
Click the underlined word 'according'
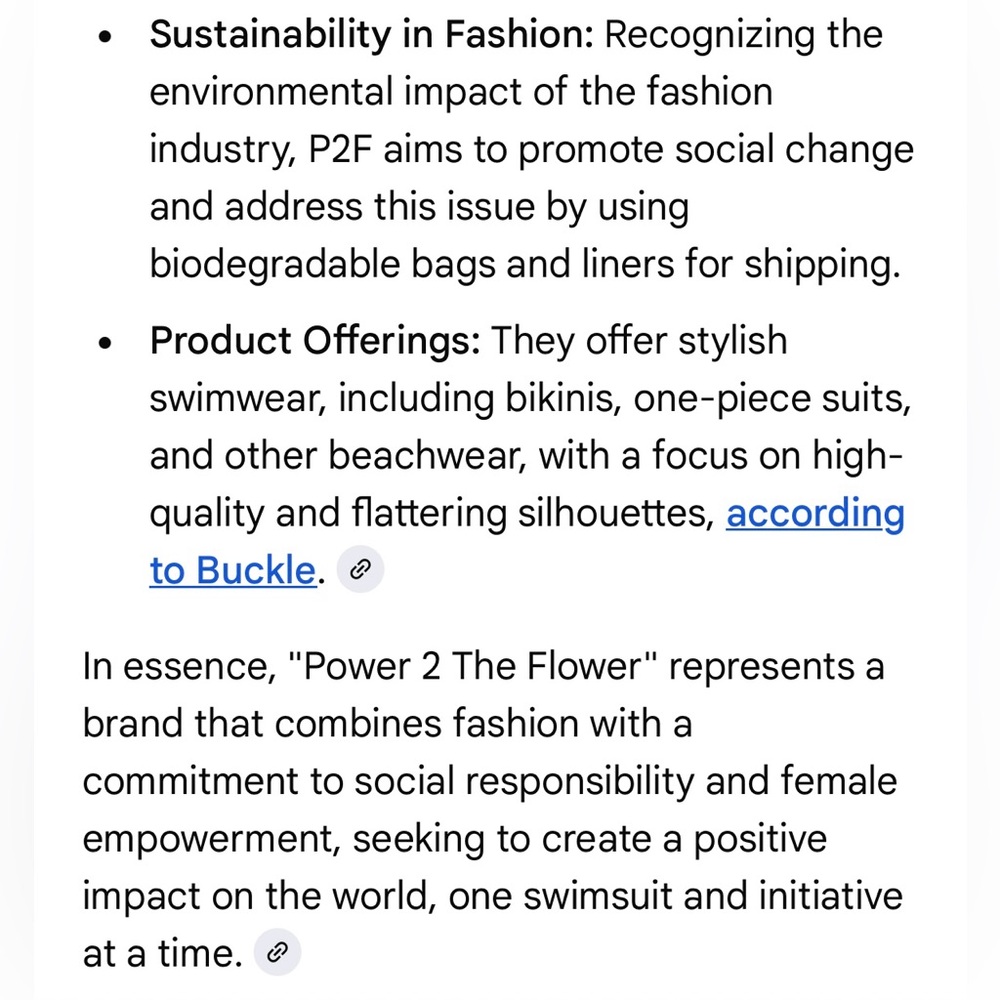(815, 514)
